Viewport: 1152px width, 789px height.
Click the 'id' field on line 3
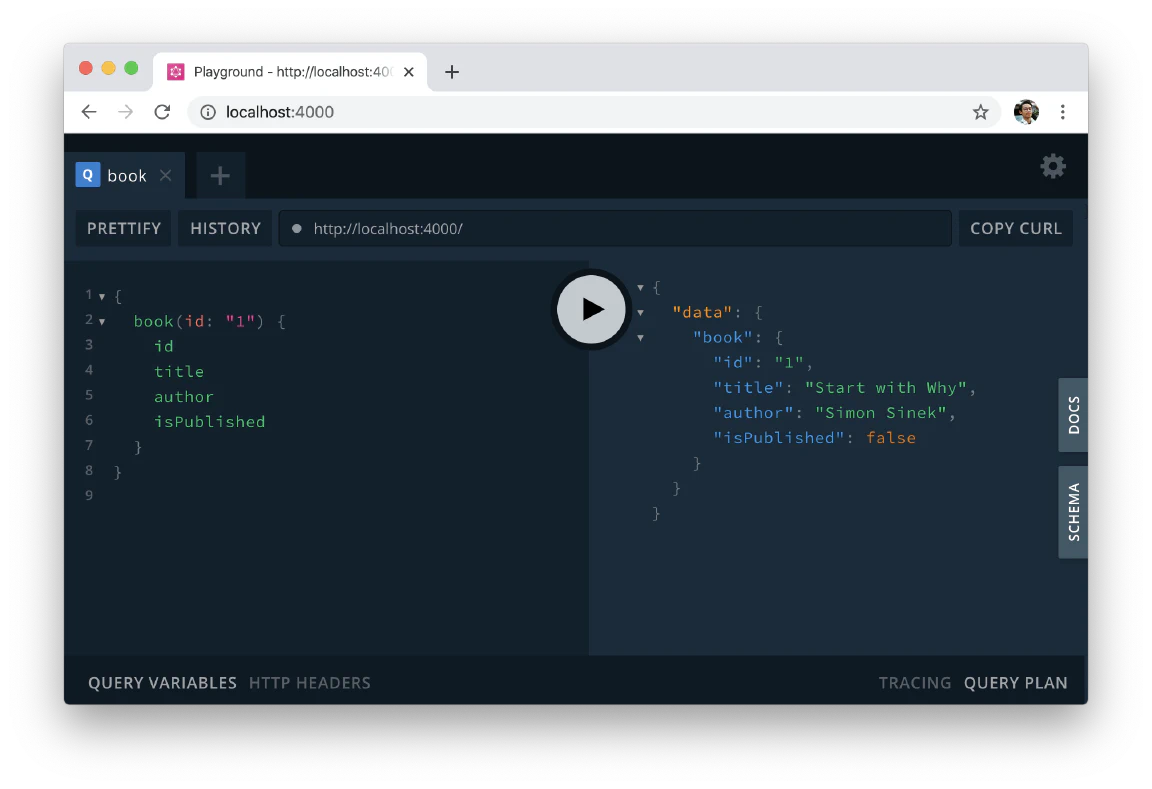pos(164,346)
